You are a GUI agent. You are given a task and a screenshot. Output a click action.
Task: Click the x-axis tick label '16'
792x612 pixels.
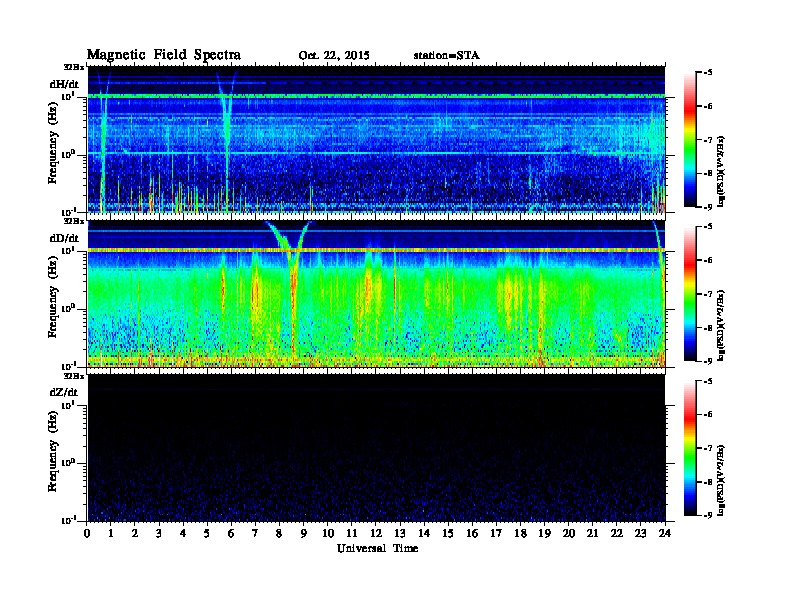point(472,533)
